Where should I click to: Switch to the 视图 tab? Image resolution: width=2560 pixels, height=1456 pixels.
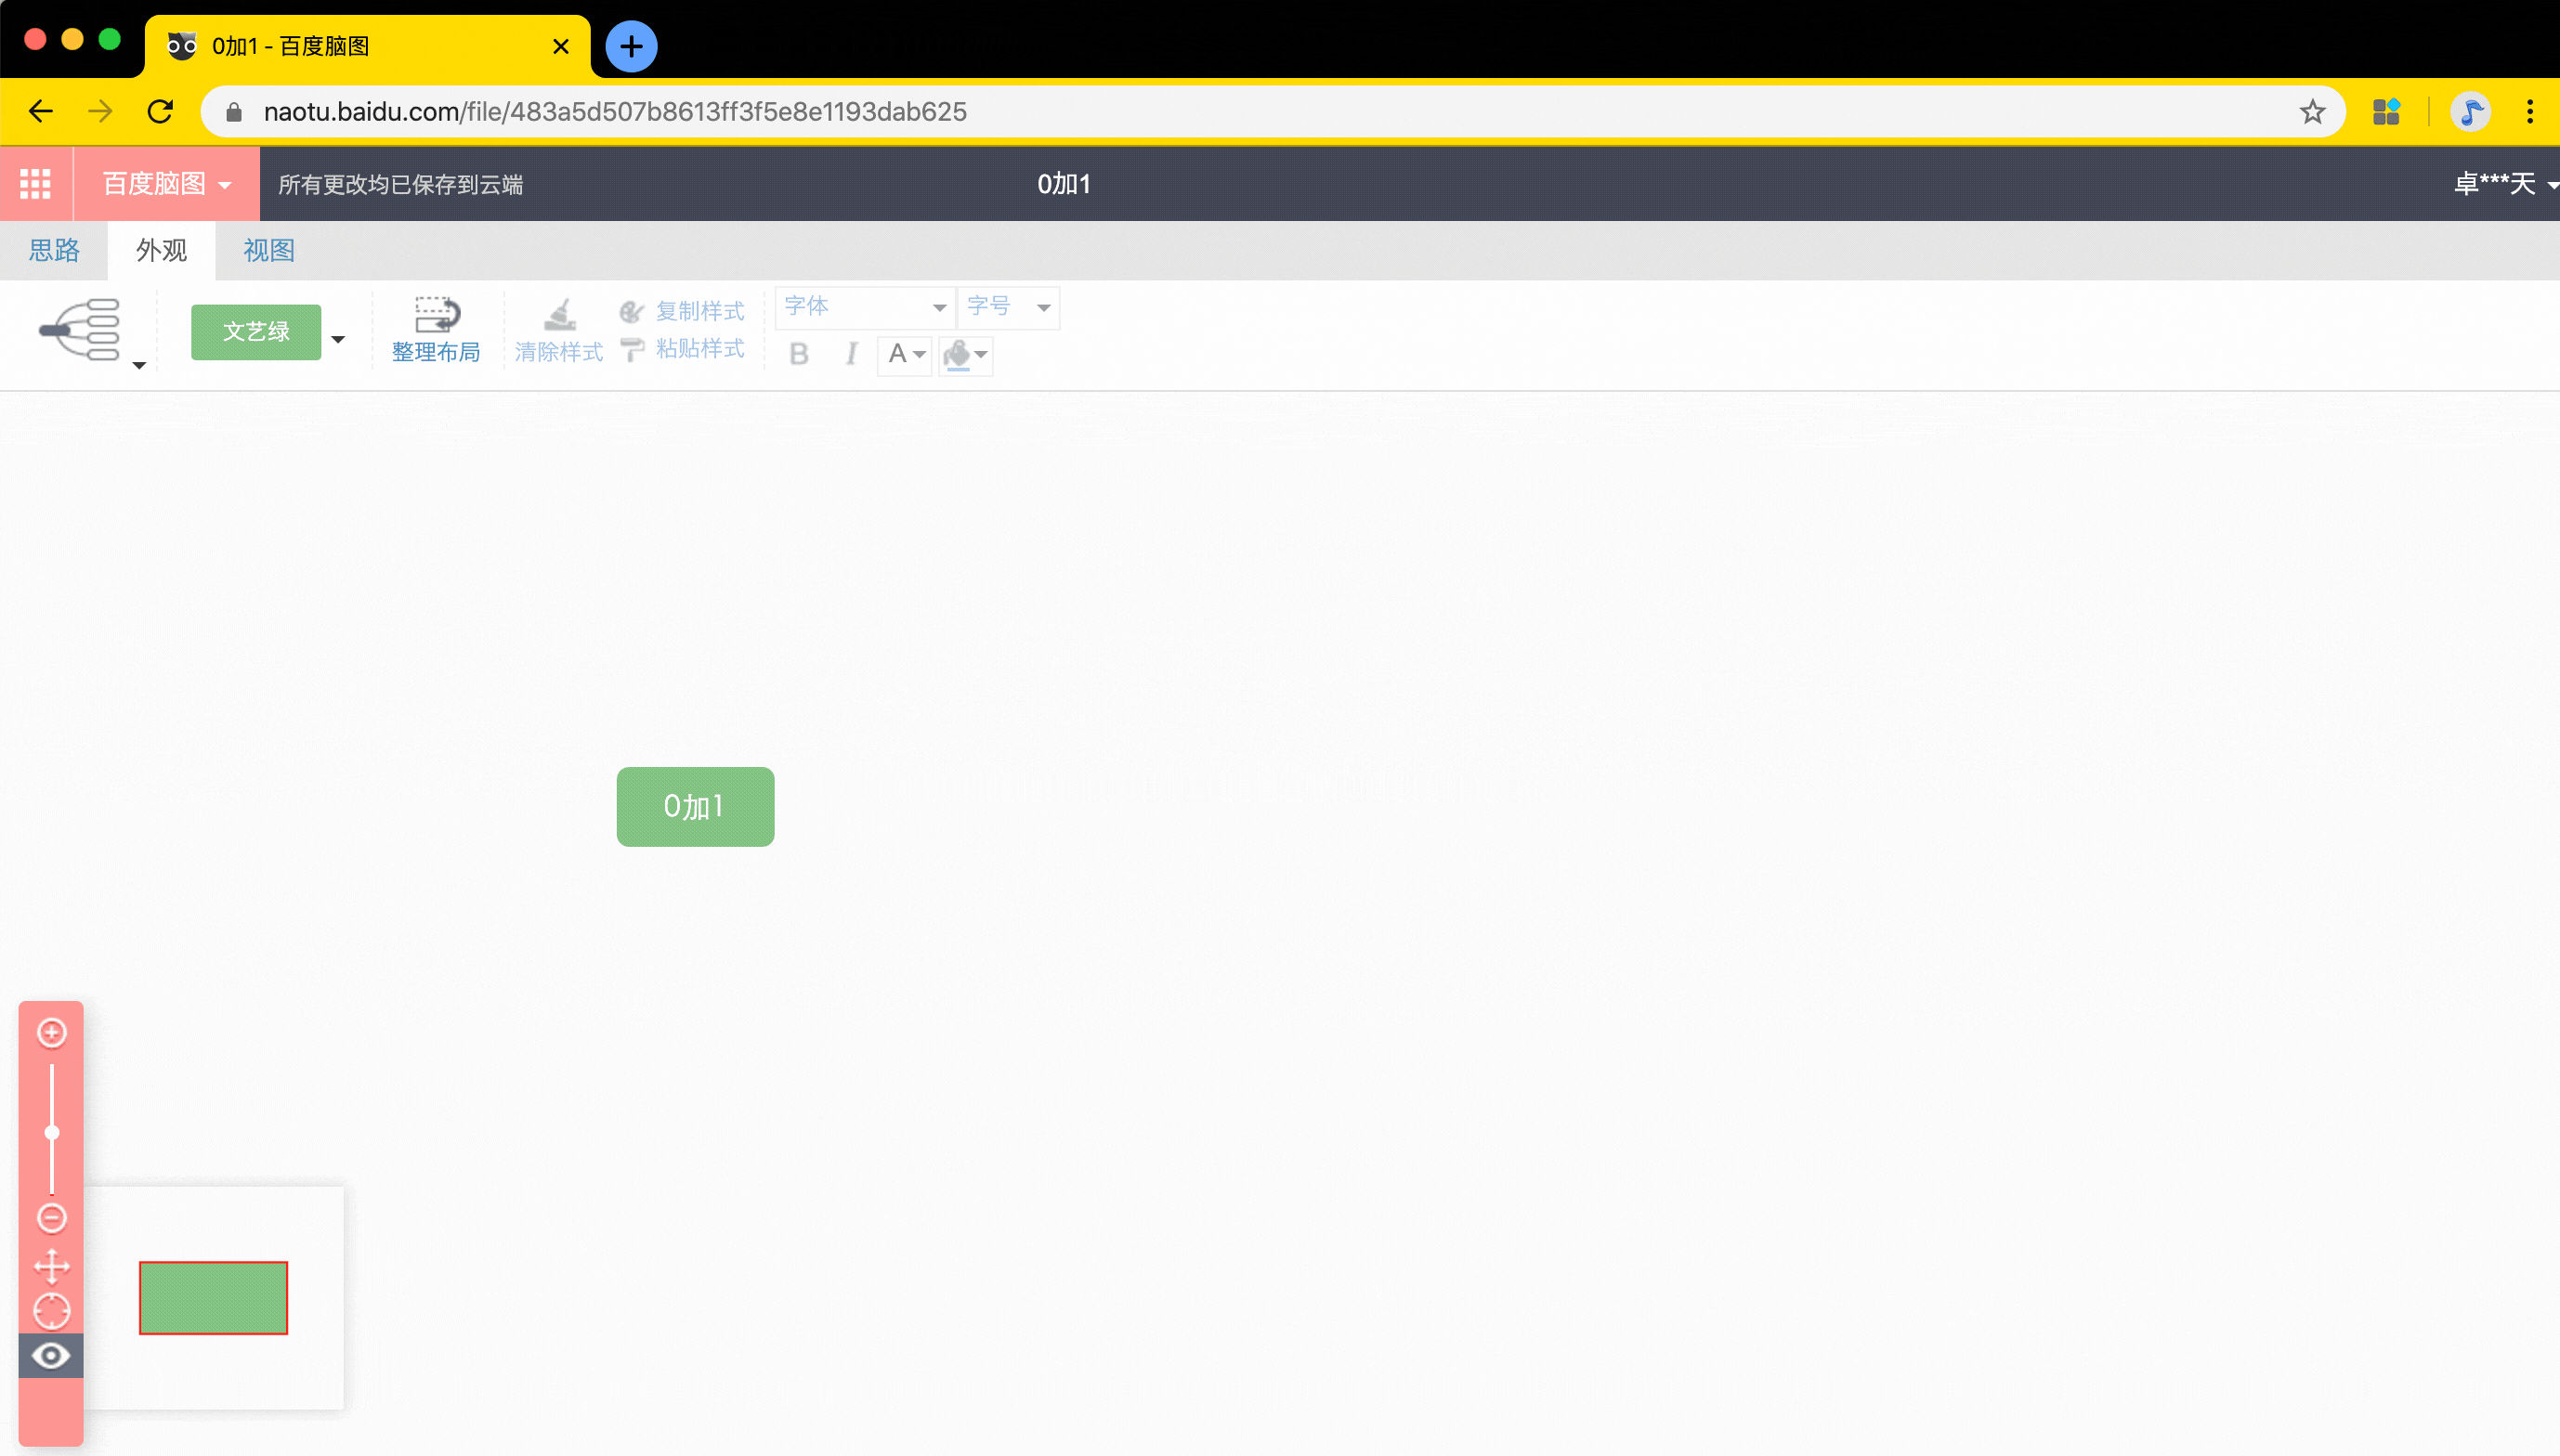pos(268,250)
